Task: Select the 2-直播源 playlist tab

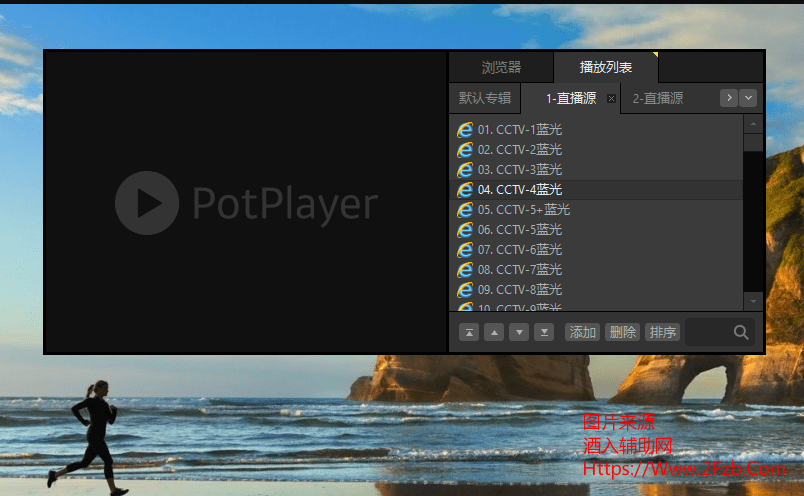Action: point(658,98)
